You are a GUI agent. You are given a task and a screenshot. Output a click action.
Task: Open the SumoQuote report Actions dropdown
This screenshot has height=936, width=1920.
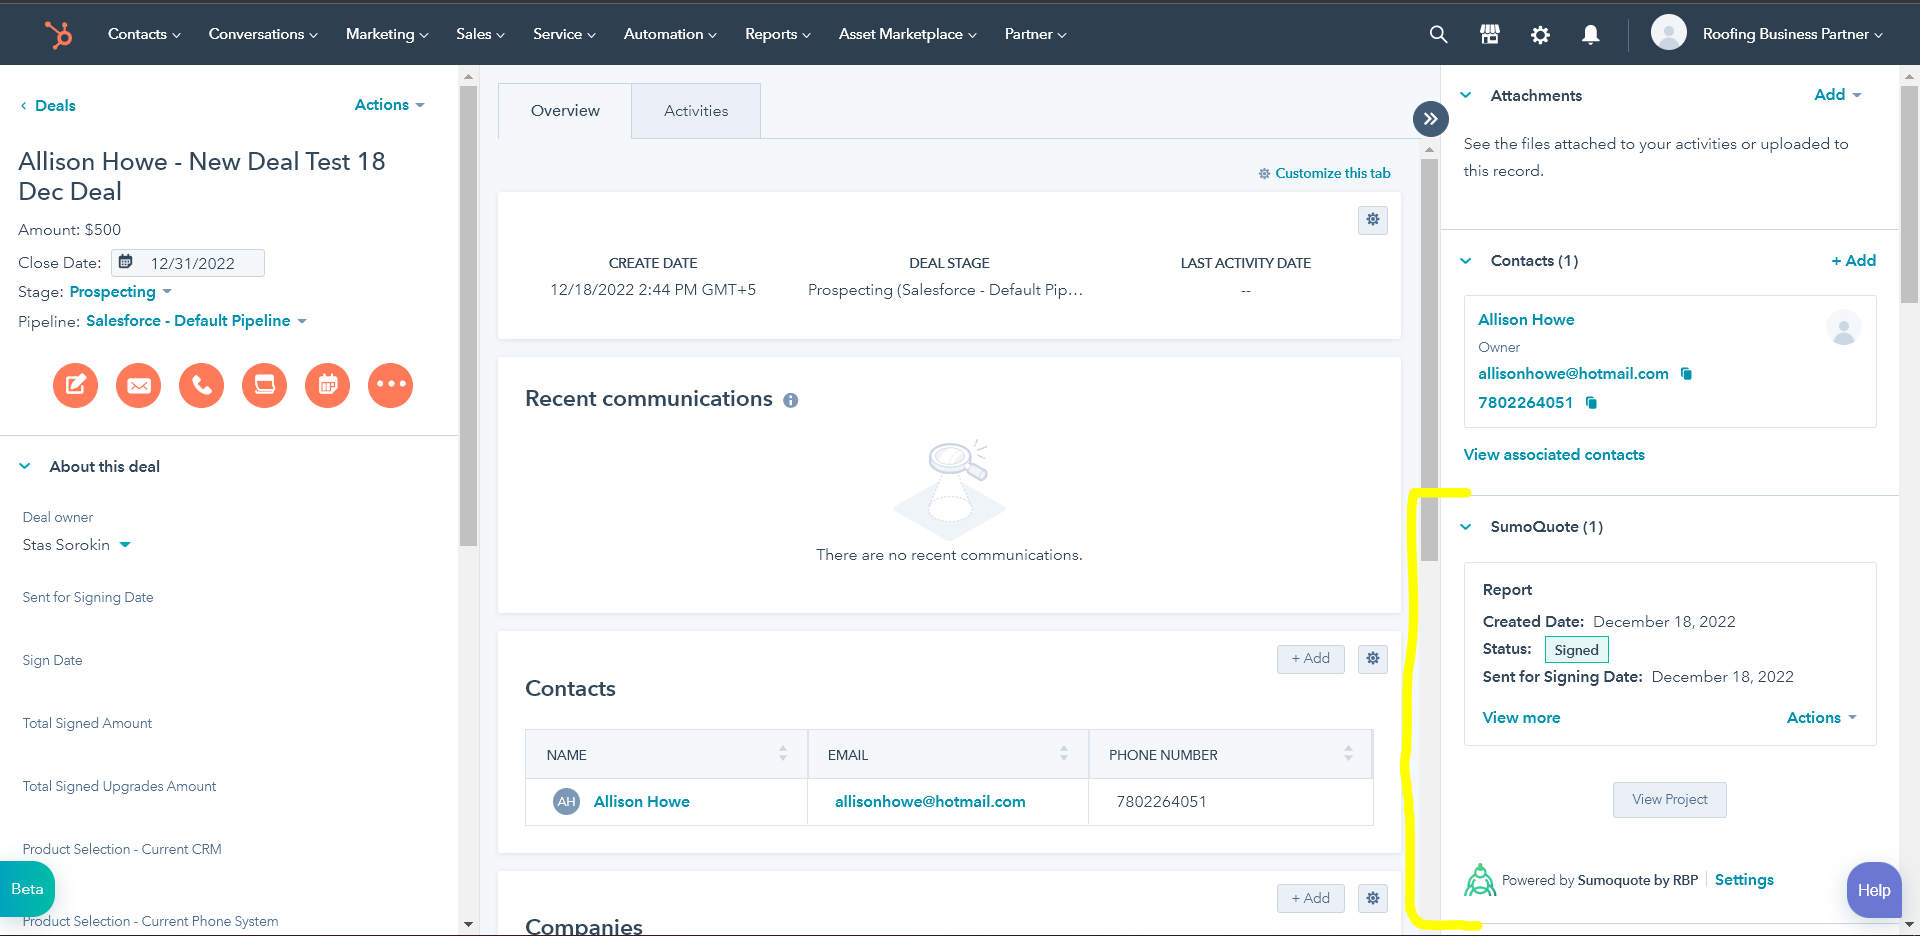(1821, 718)
